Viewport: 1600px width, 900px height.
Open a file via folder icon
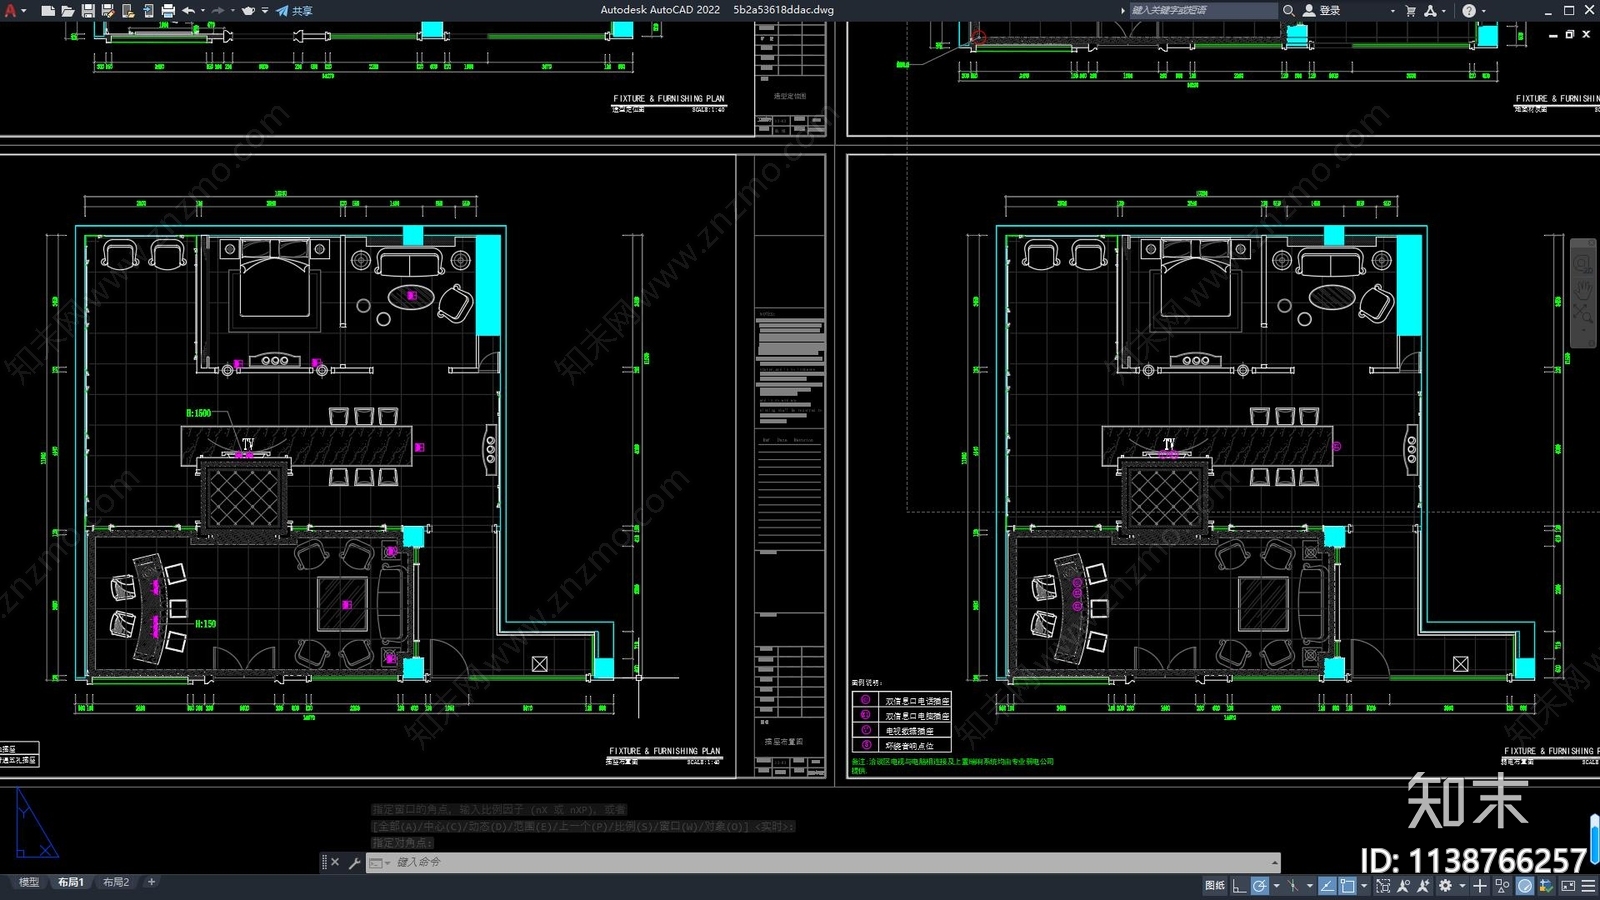(x=68, y=11)
